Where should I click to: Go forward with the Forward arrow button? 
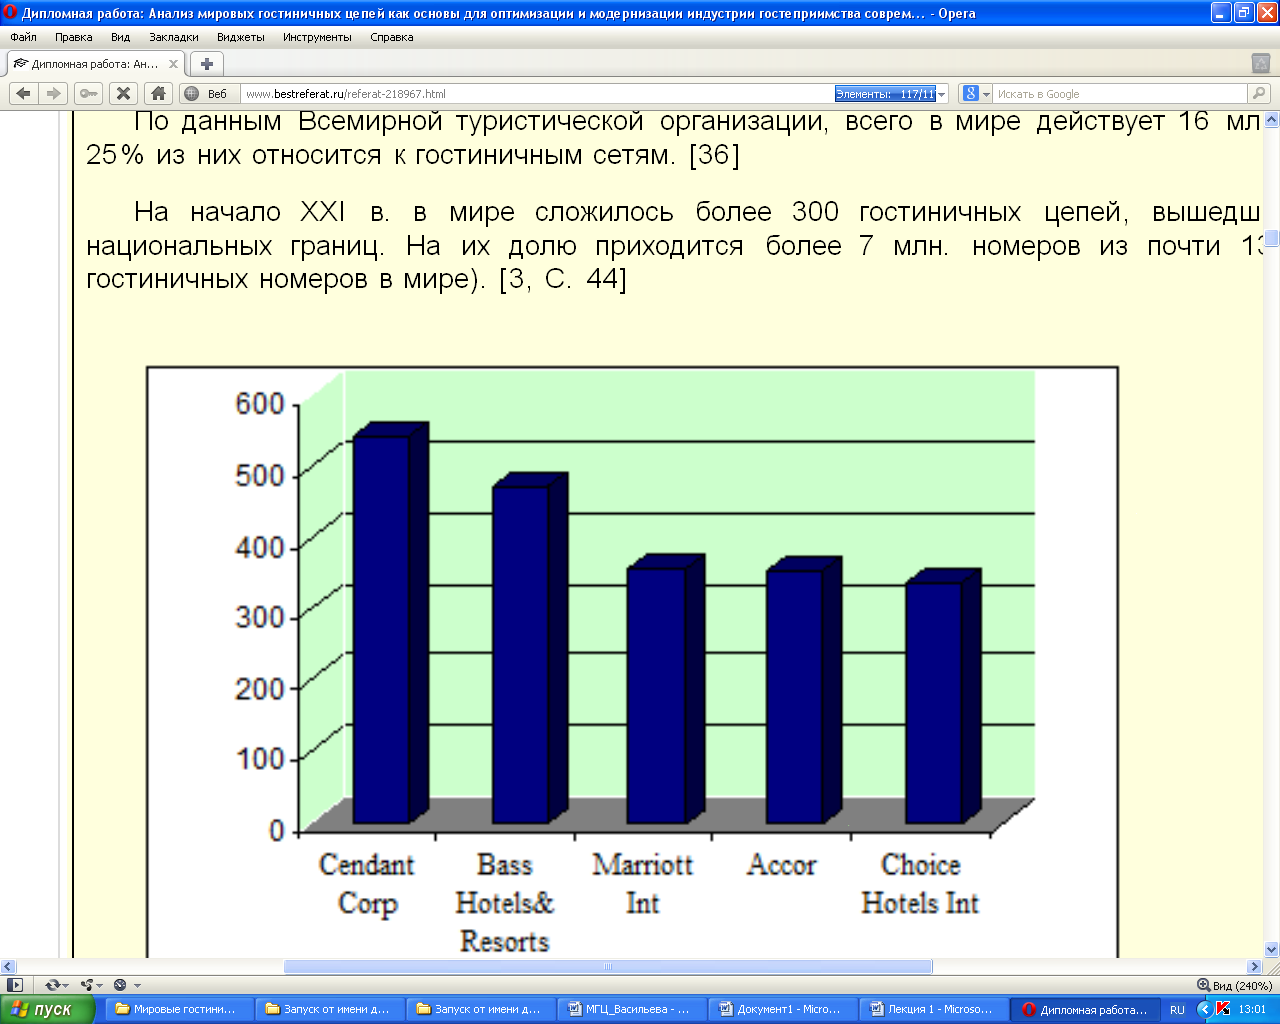54,93
